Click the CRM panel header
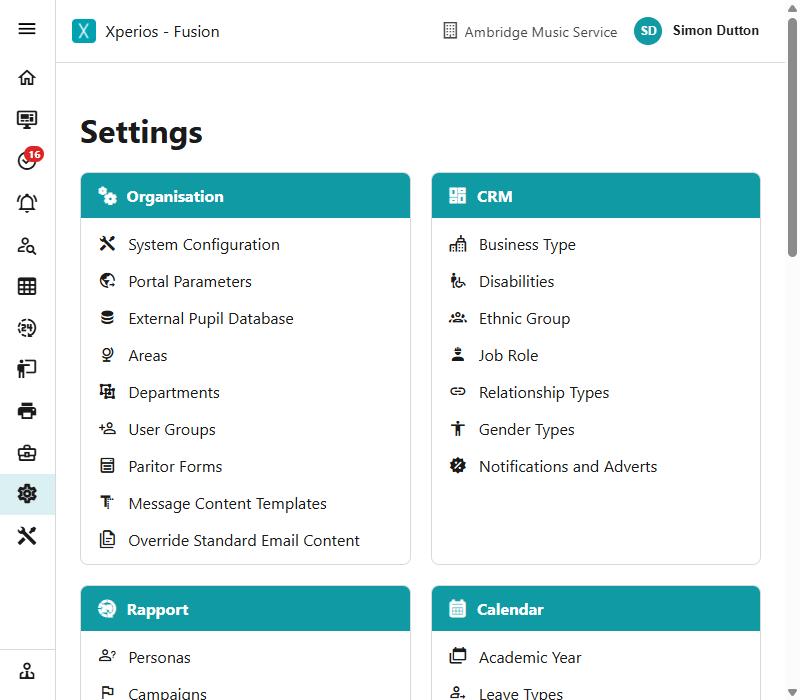This screenshot has width=800, height=700. coord(595,196)
